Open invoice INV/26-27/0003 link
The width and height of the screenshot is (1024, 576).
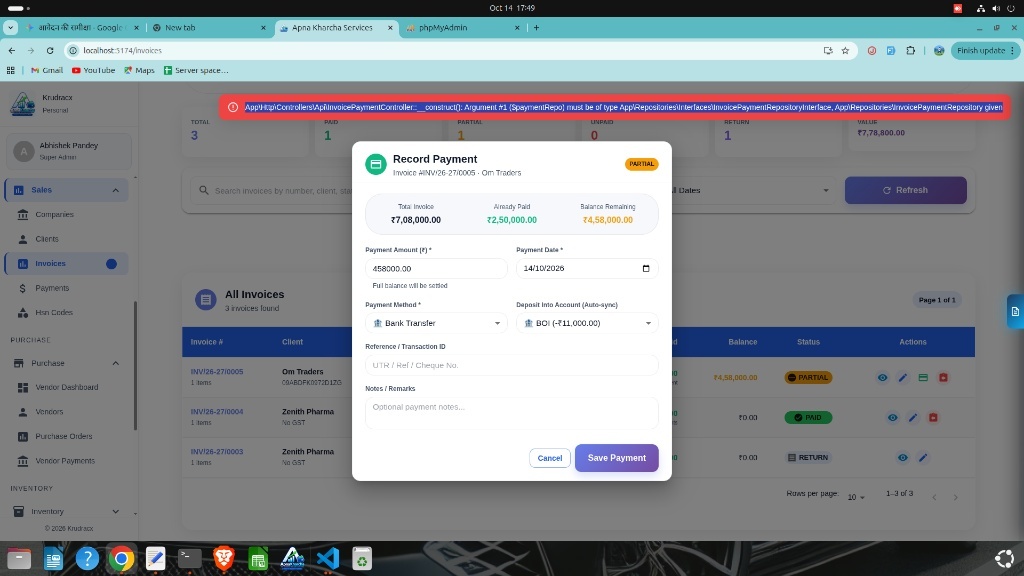[217, 451]
